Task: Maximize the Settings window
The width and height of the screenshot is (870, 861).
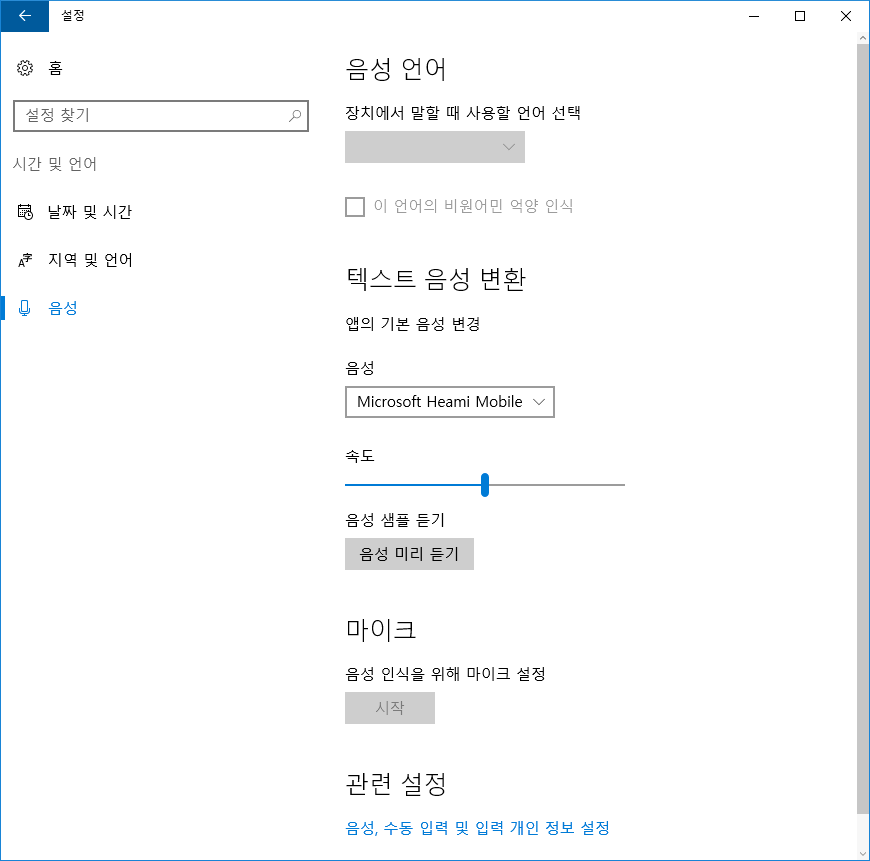Action: click(799, 16)
